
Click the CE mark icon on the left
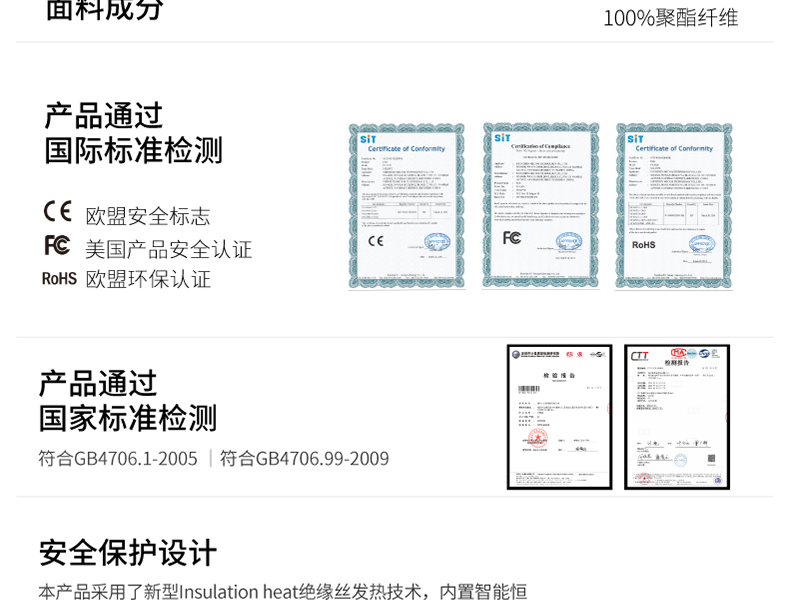coord(58,212)
